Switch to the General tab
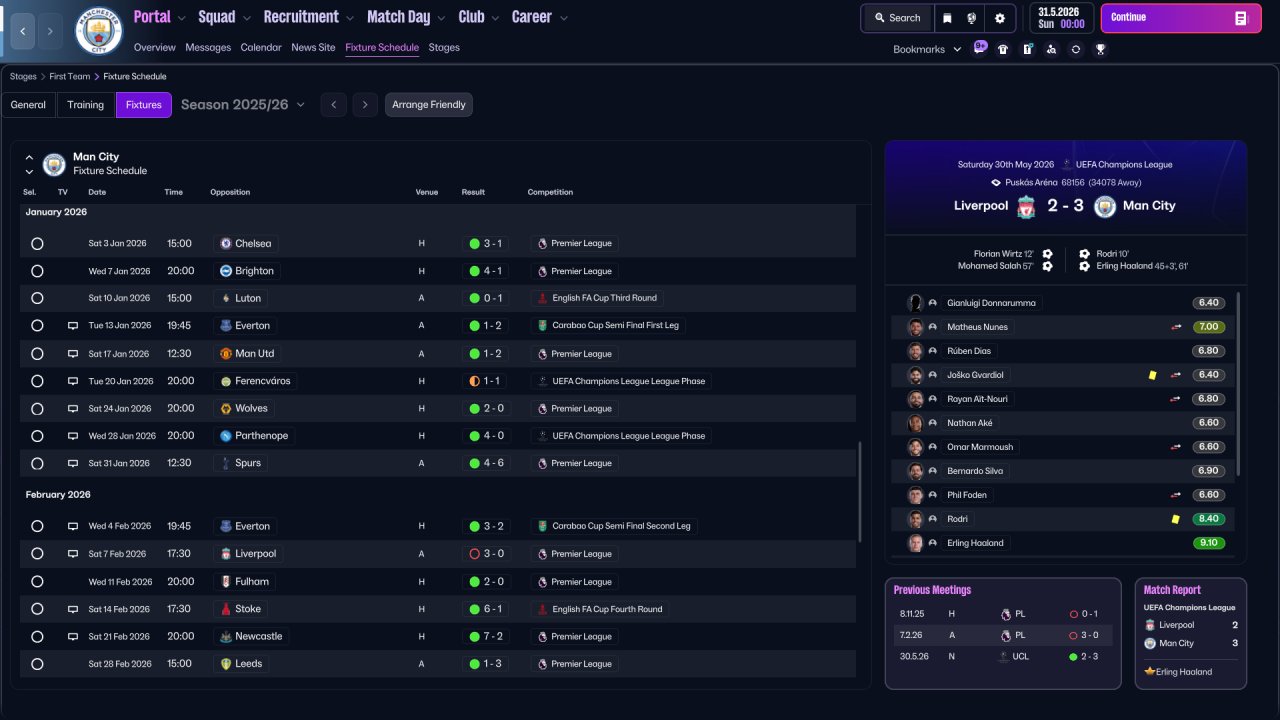1280x720 pixels. click(x=28, y=105)
